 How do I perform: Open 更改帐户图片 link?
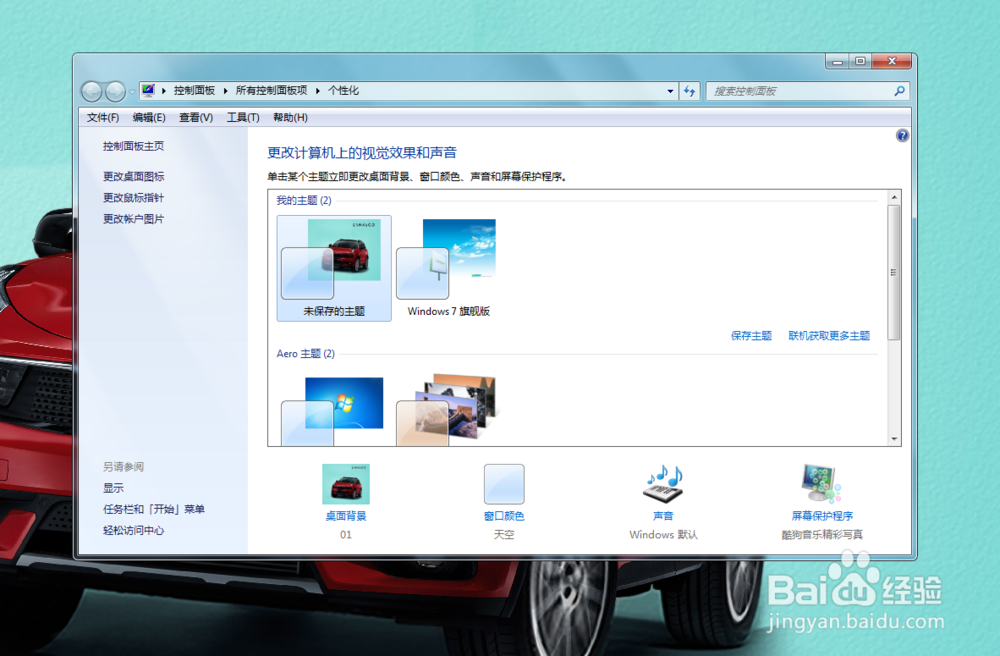click(x=133, y=219)
